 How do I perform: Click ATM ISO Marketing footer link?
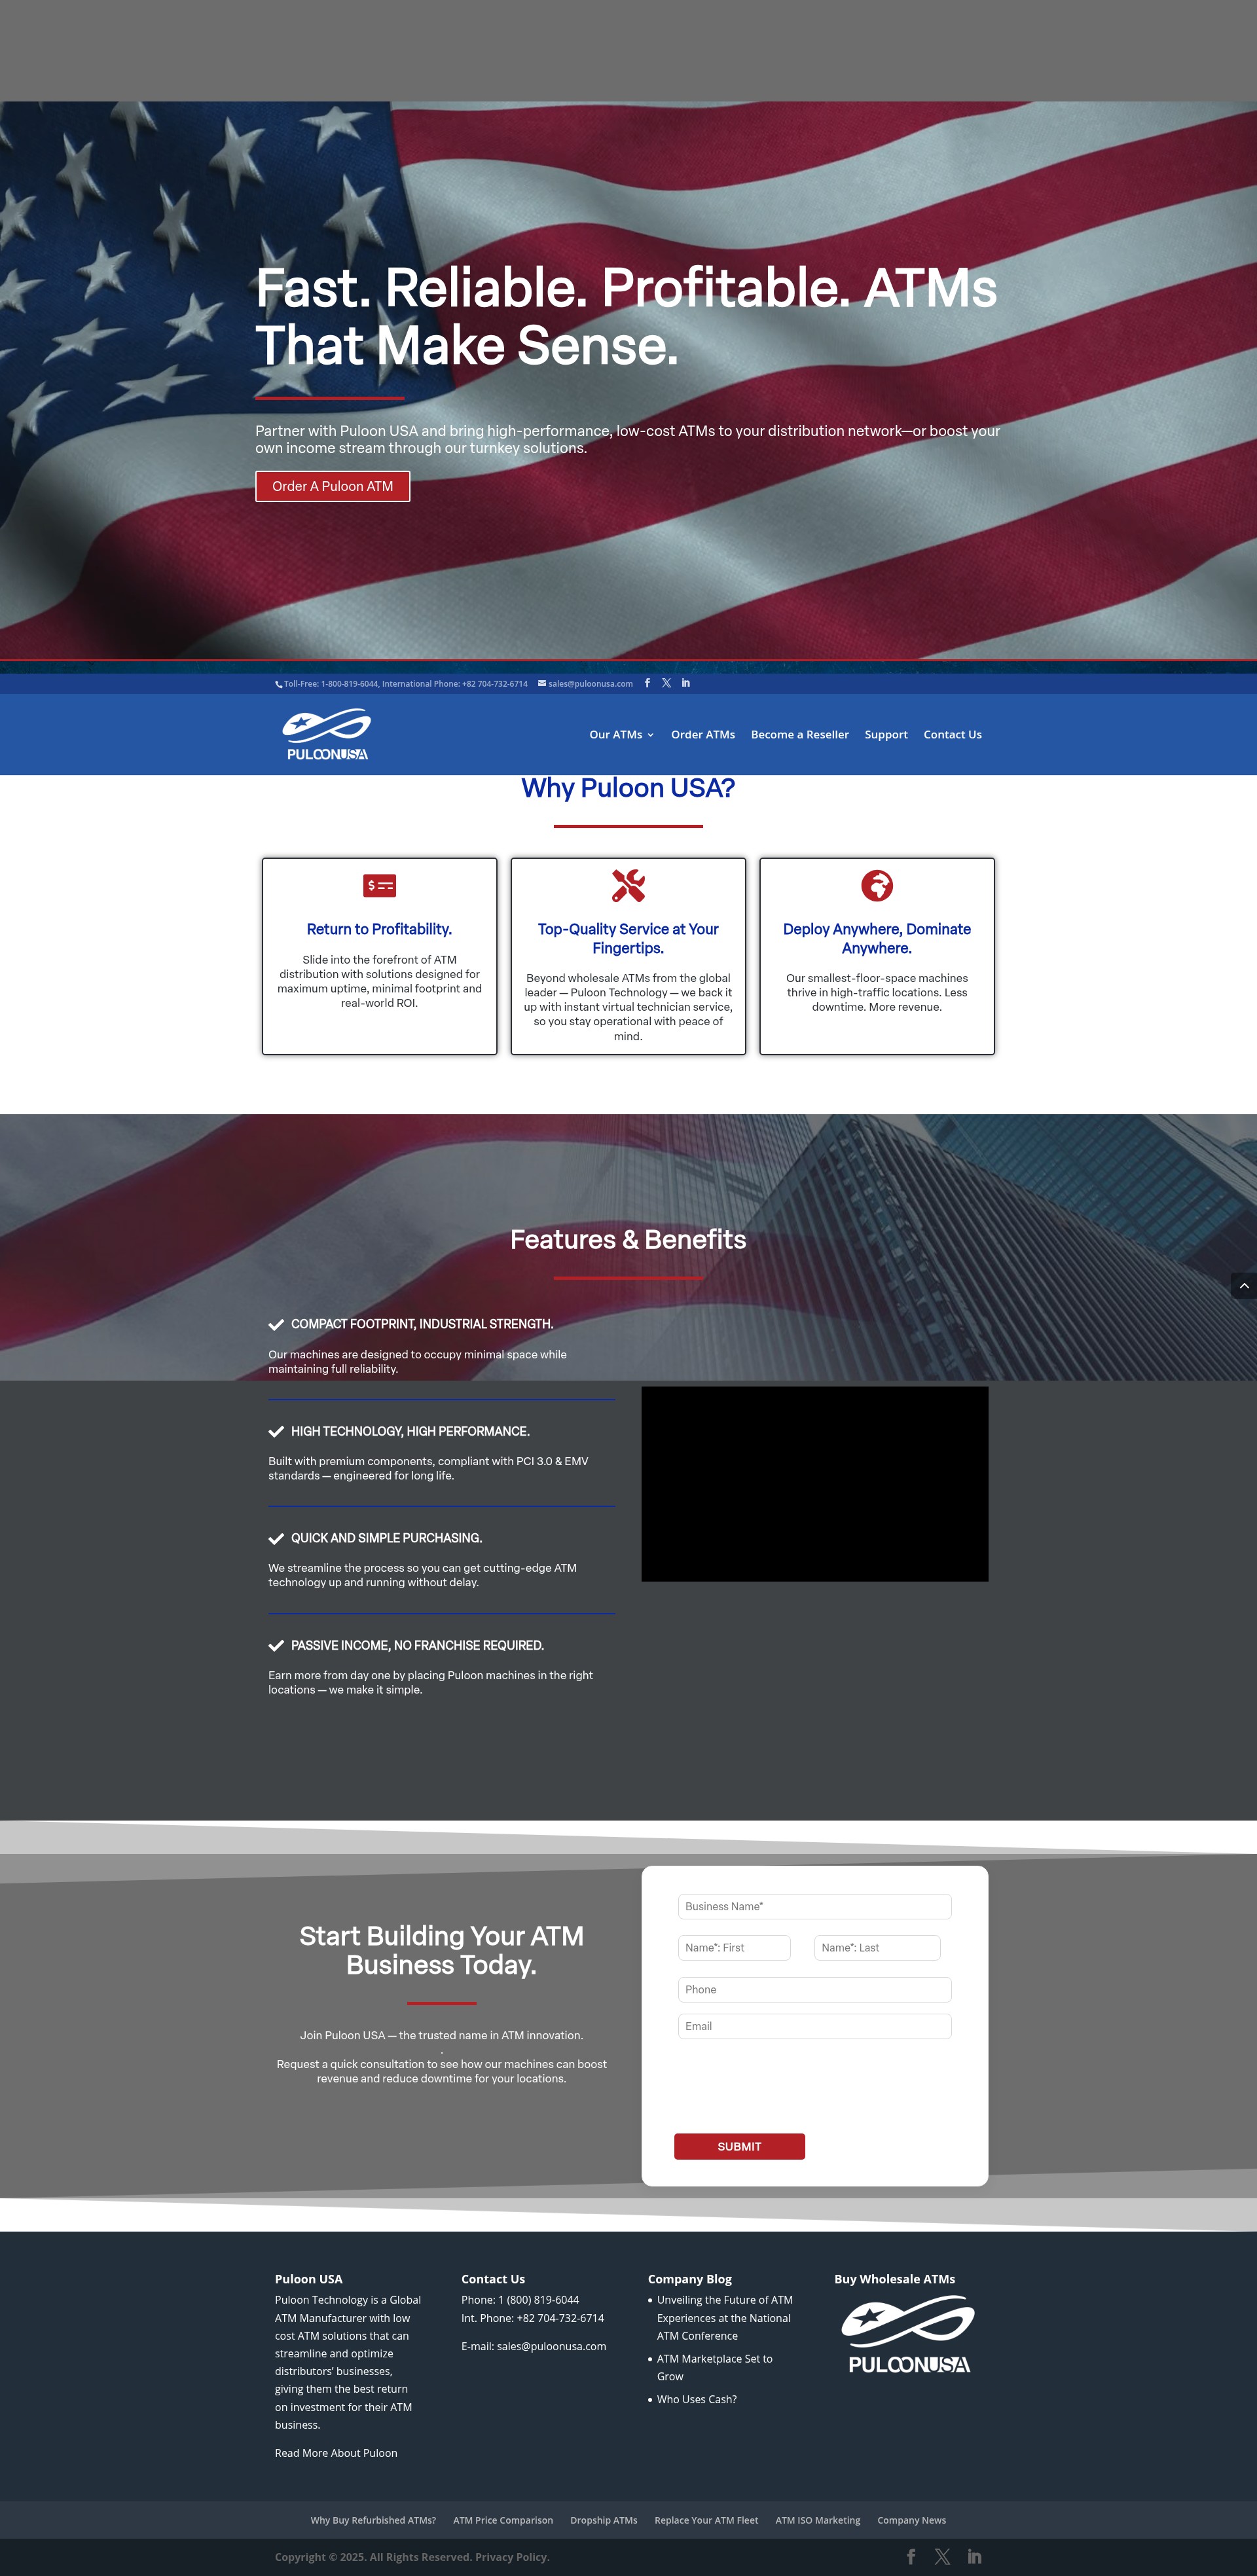pyautogui.click(x=818, y=2520)
